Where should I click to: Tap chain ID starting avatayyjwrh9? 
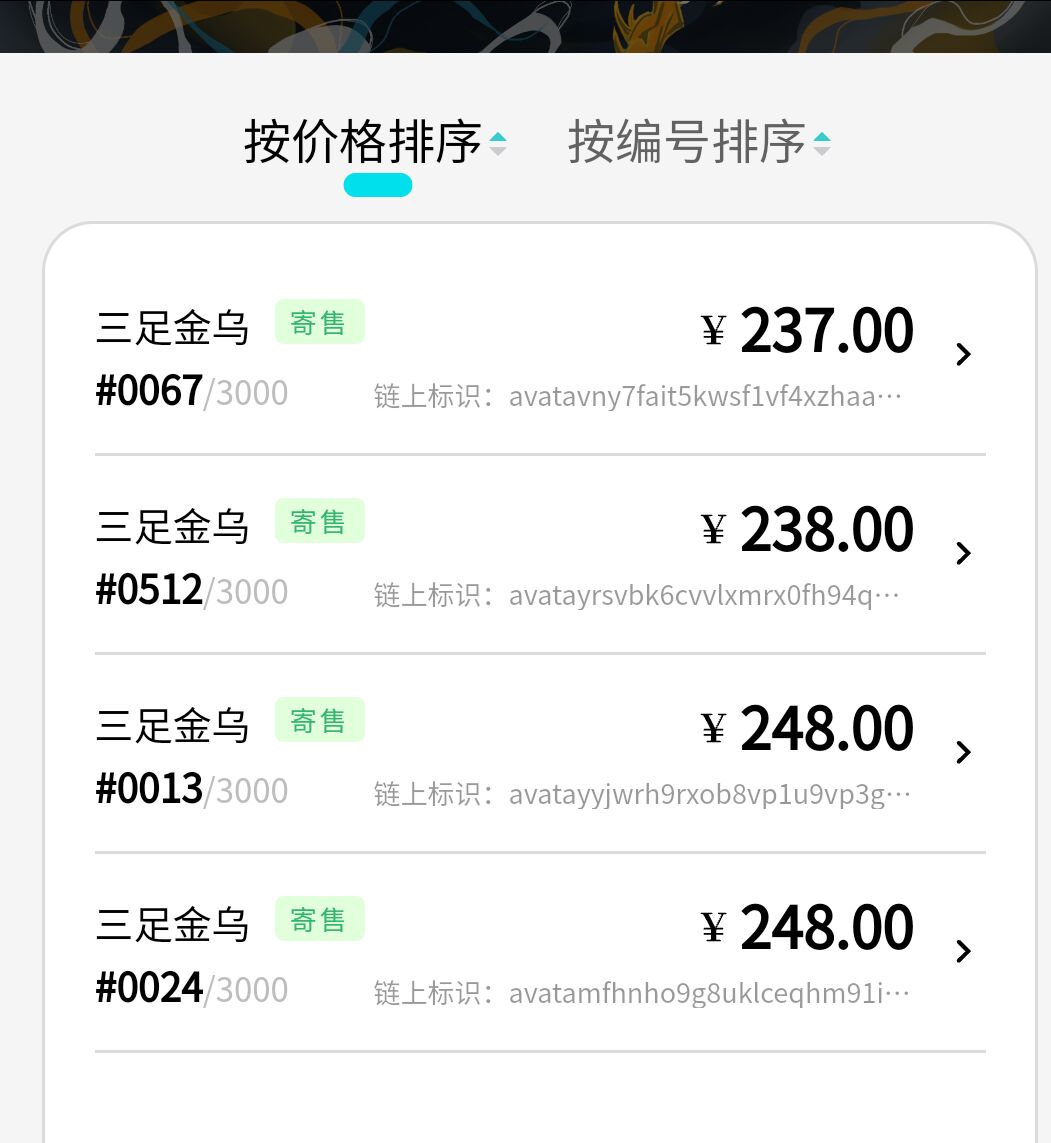tap(640, 795)
